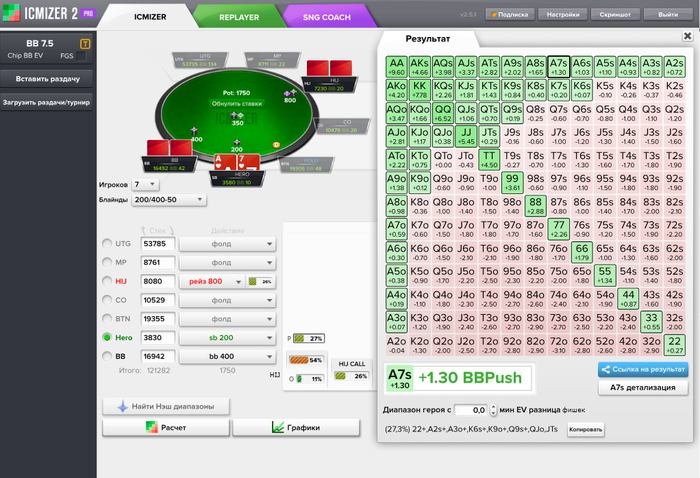Click the P 27% range bar
The image size is (700, 478).
[308, 338]
